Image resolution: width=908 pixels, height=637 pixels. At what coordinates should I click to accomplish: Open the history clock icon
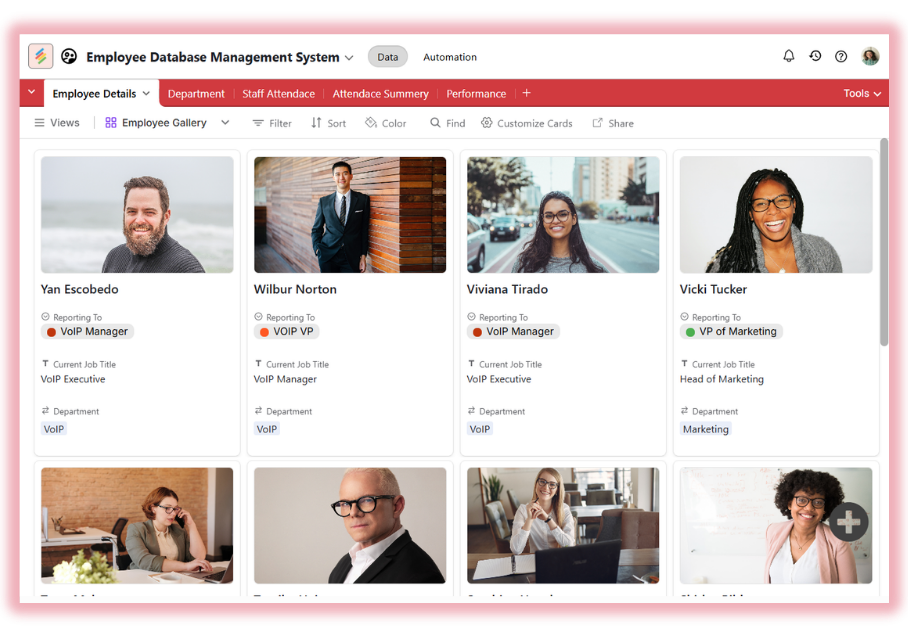[815, 57]
